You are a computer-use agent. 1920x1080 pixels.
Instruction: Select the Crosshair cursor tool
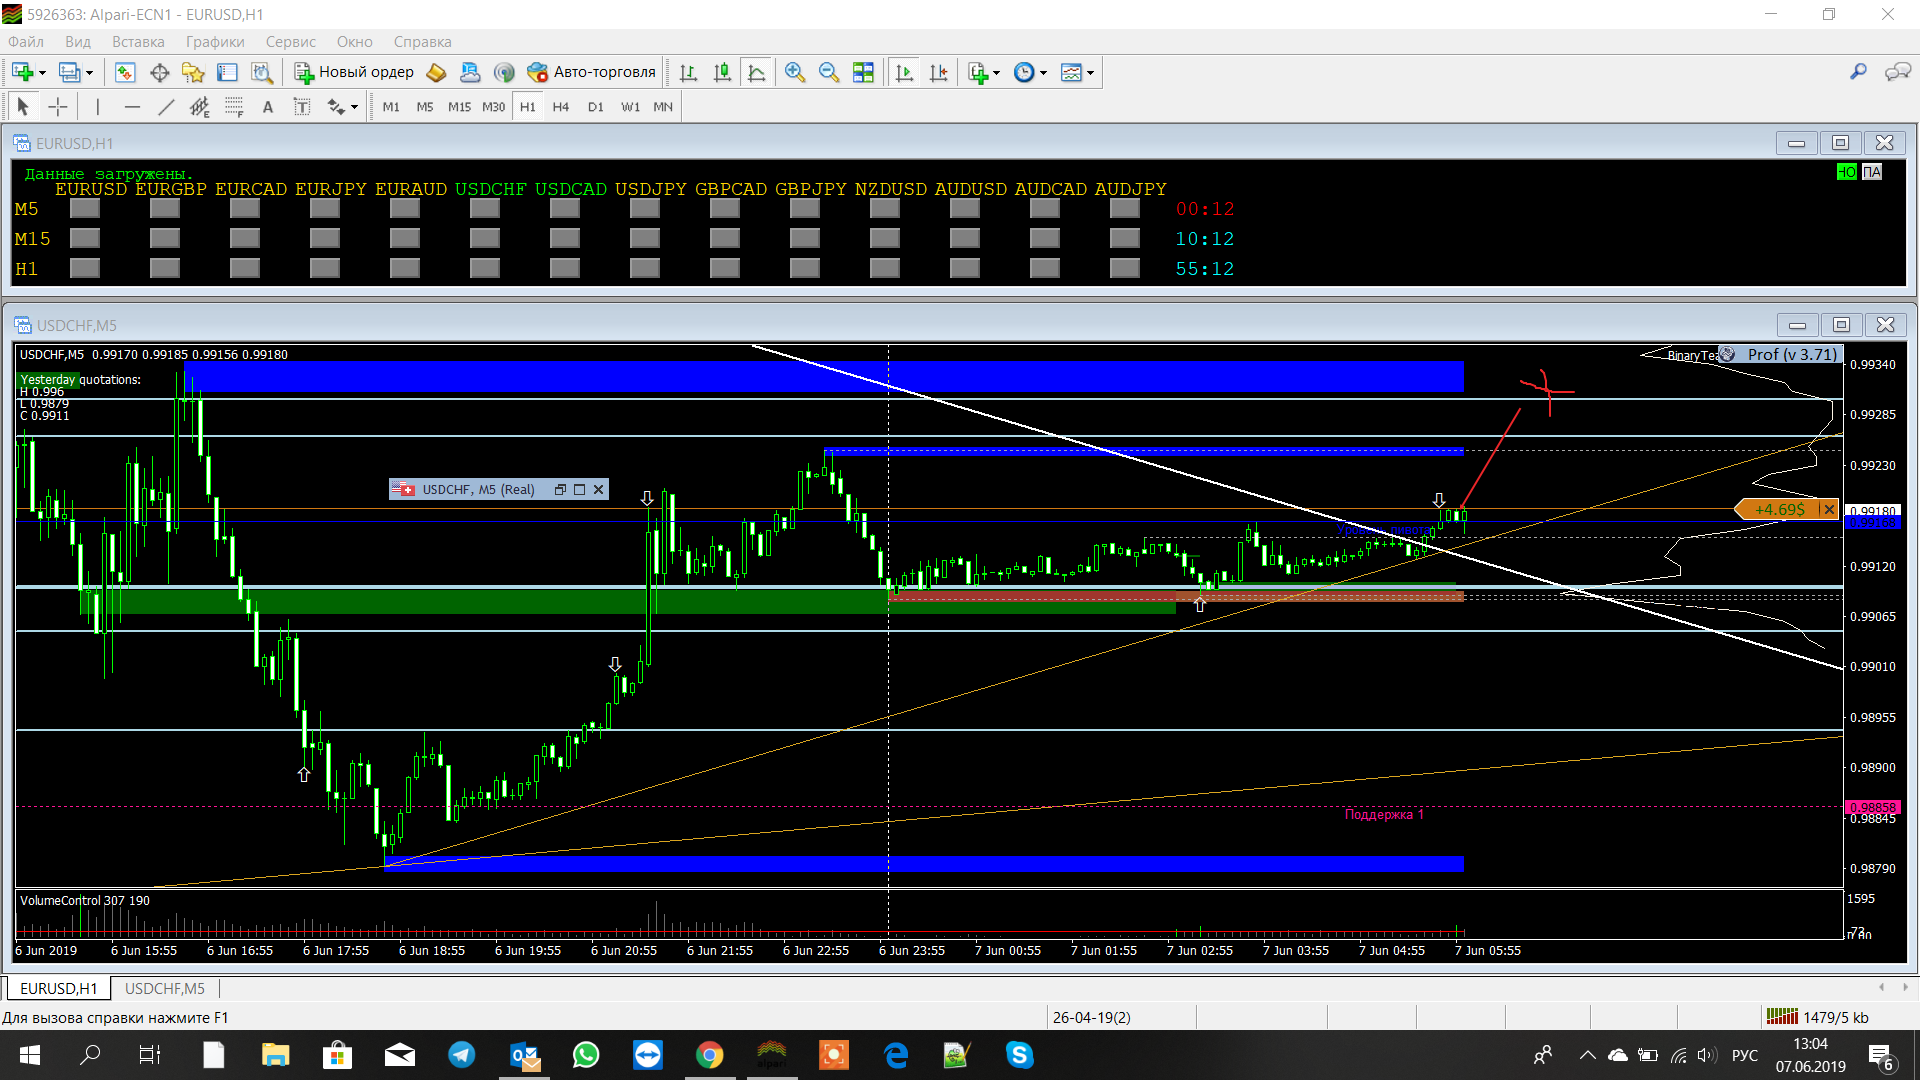pos(58,107)
